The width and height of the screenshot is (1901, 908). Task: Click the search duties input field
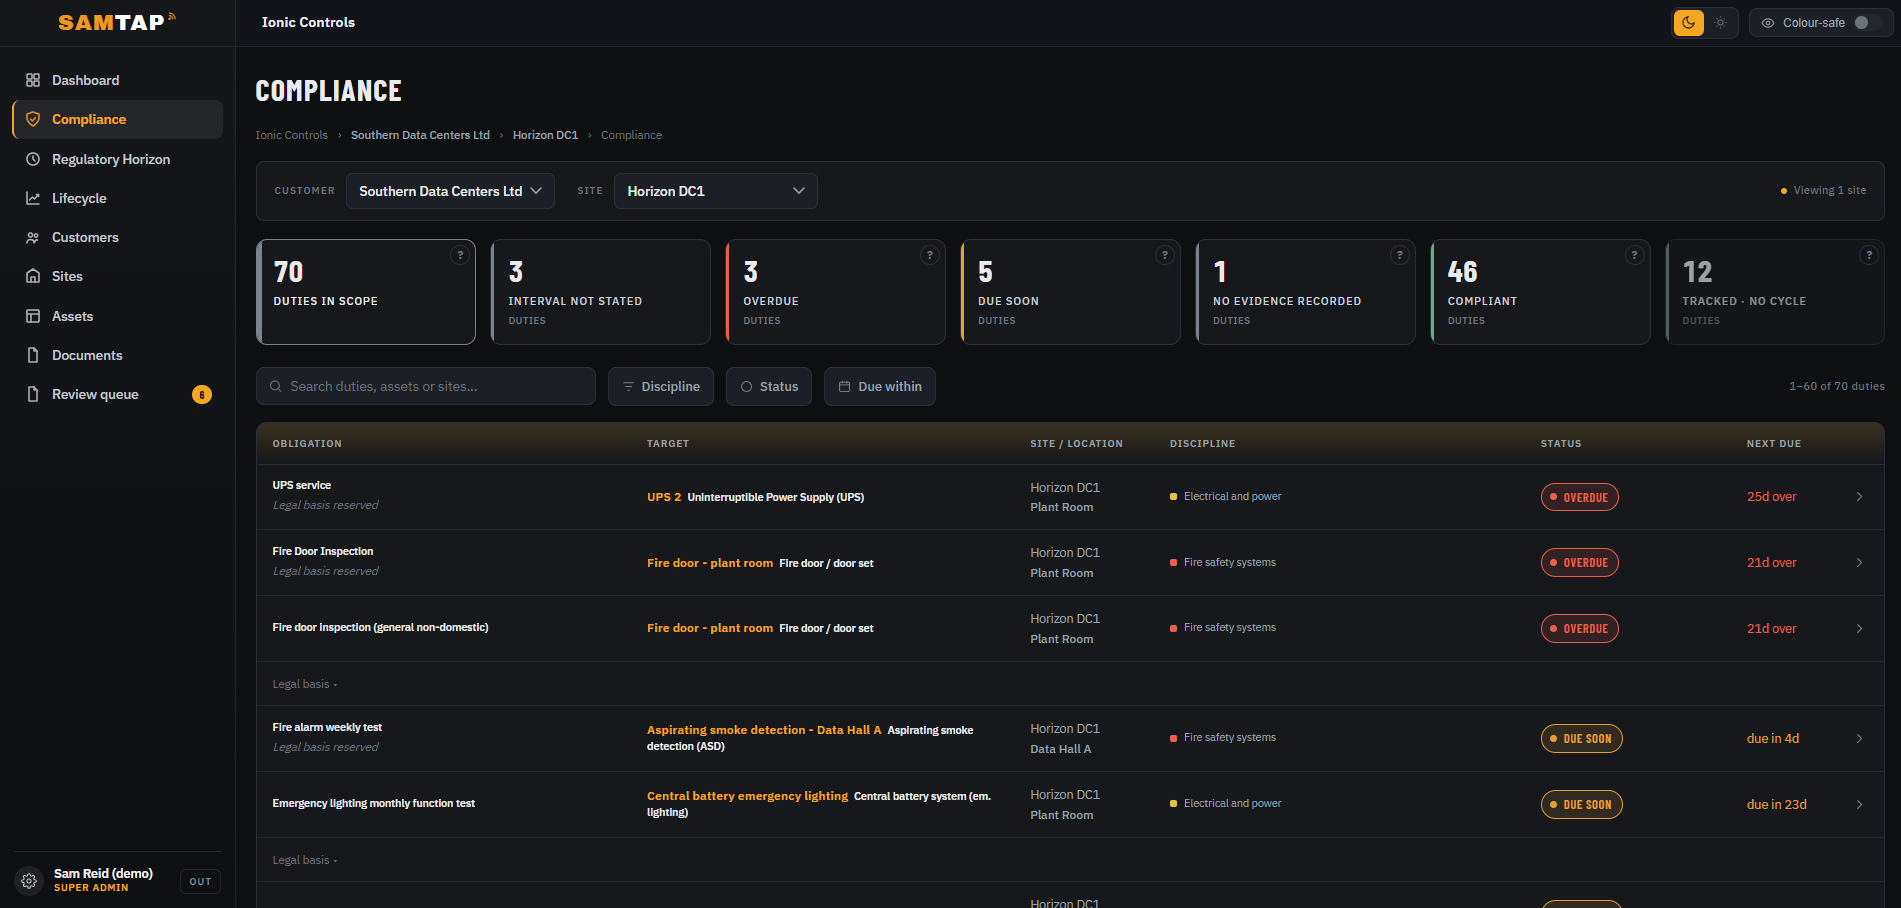coord(426,386)
